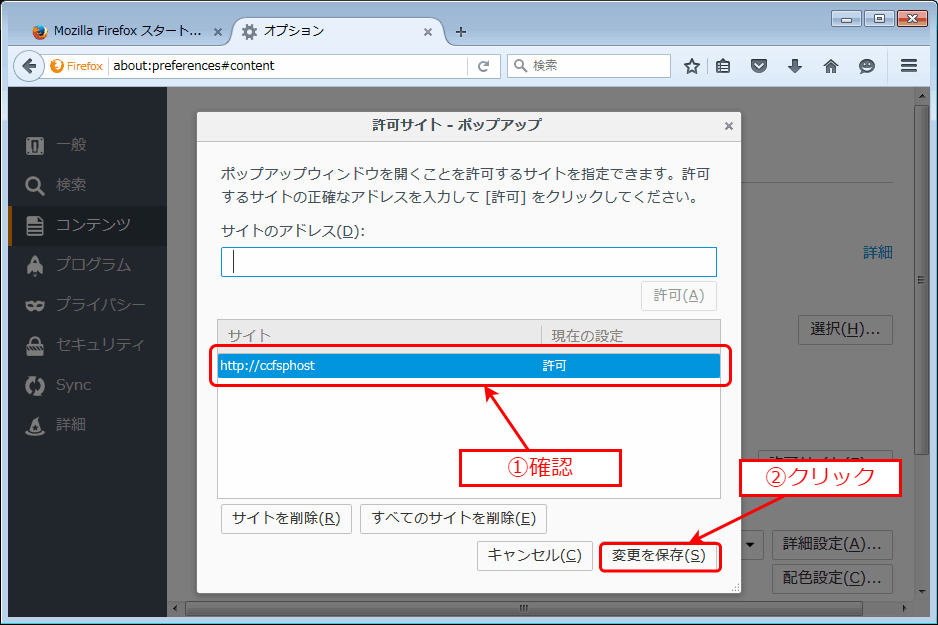Focus the サイトのアドレス input field
The image size is (938, 625).
coord(469,262)
